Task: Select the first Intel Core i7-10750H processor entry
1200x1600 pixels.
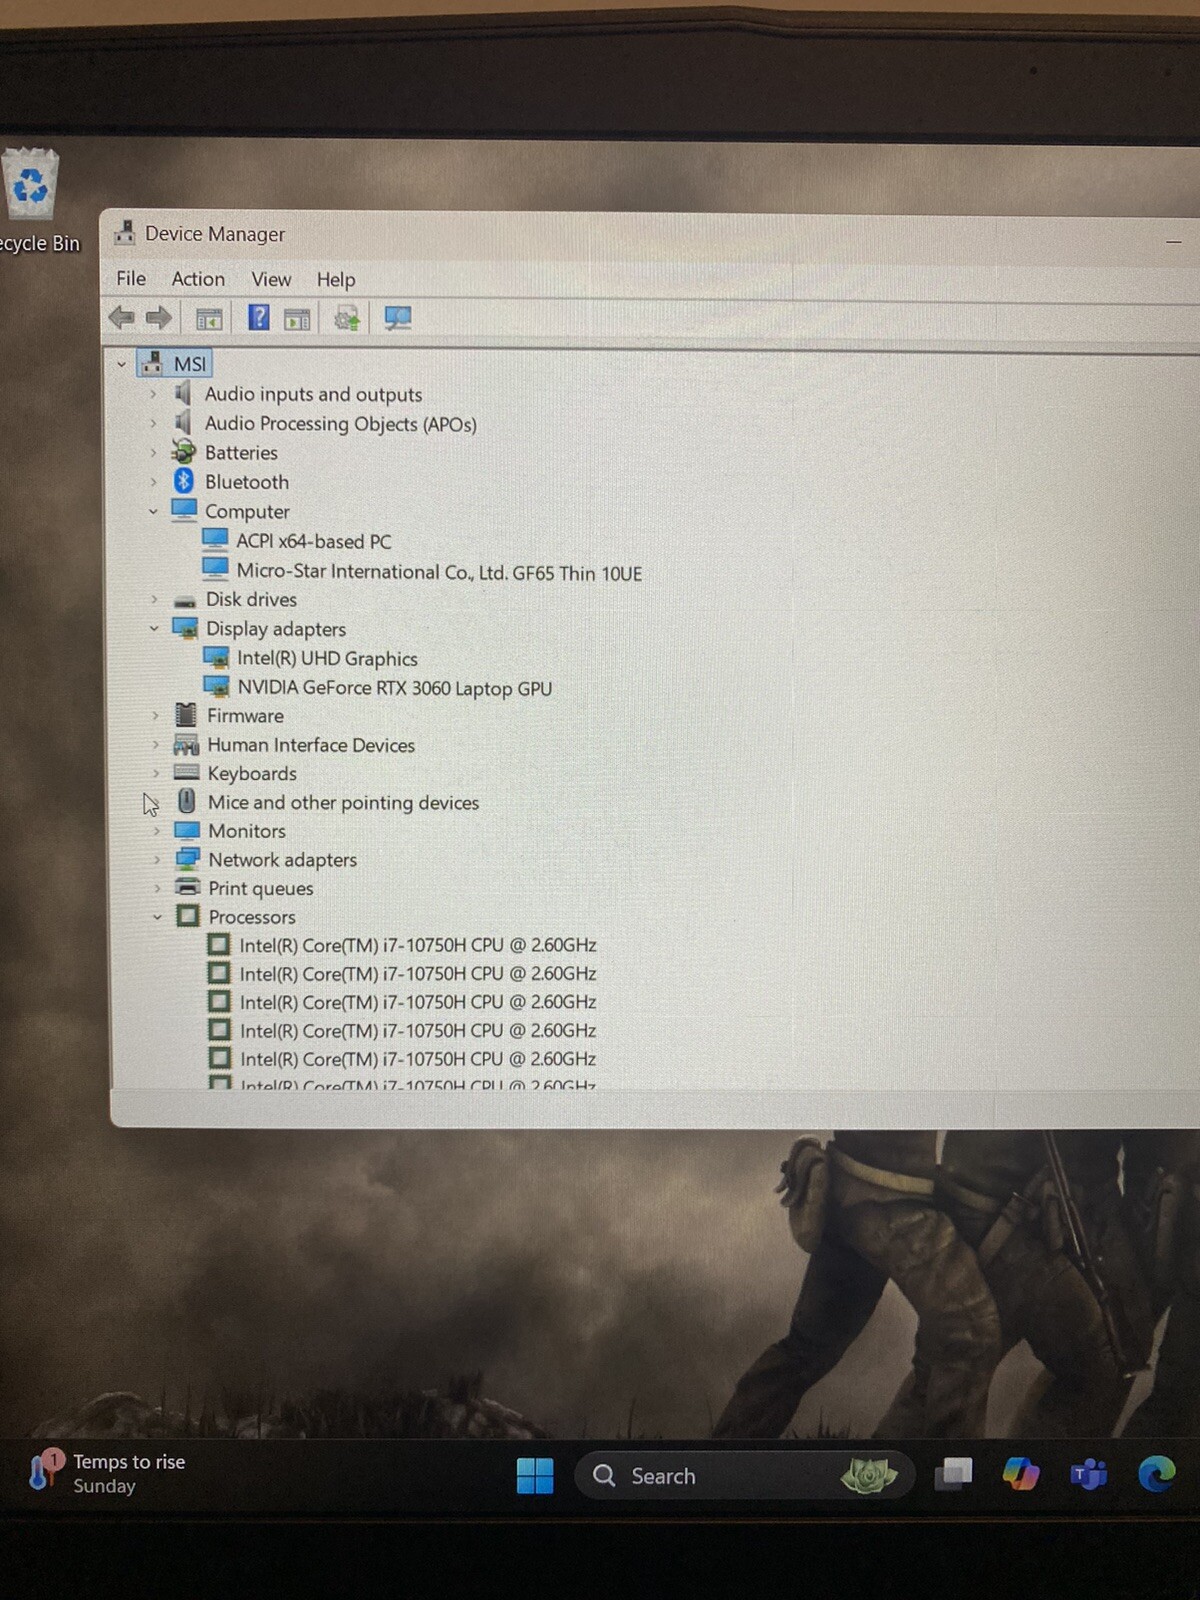Action: click(x=418, y=945)
